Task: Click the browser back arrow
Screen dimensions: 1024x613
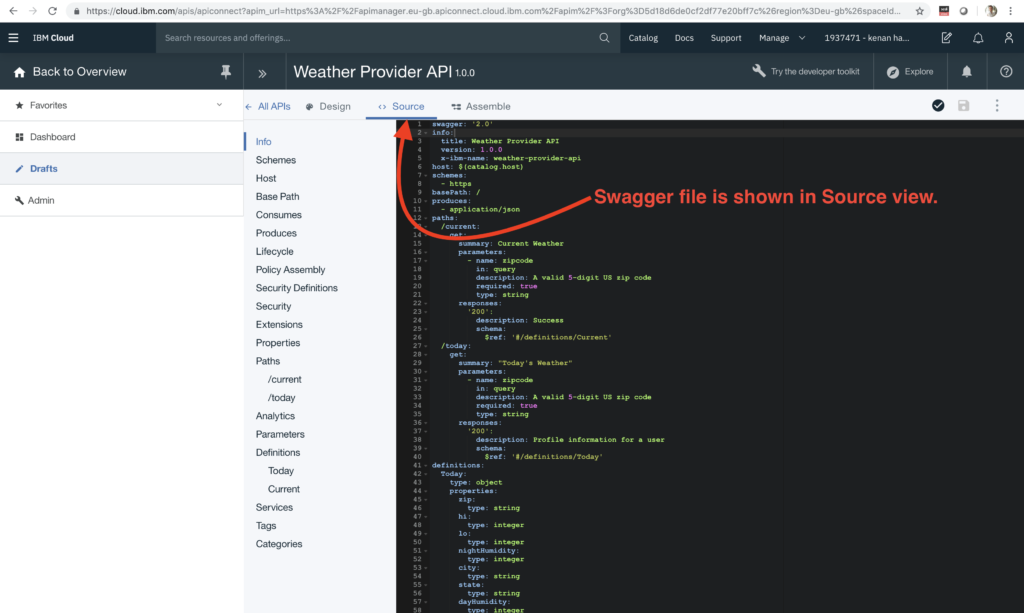Action: [13, 11]
